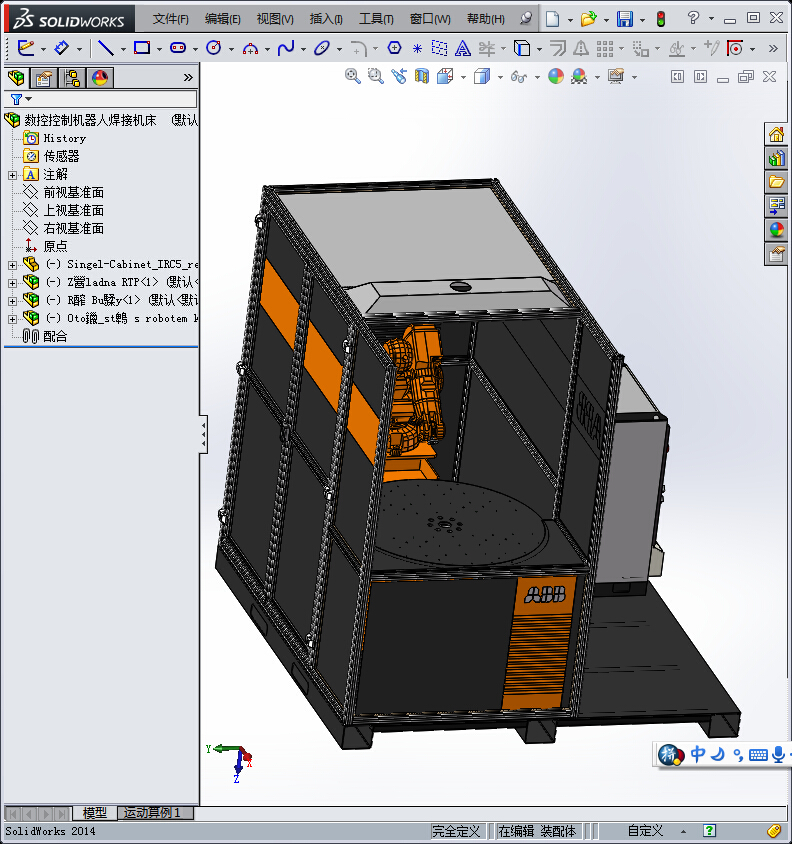Click the Zoom to Fit icon
Screen dimensions: 792x844
[x=352, y=76]
